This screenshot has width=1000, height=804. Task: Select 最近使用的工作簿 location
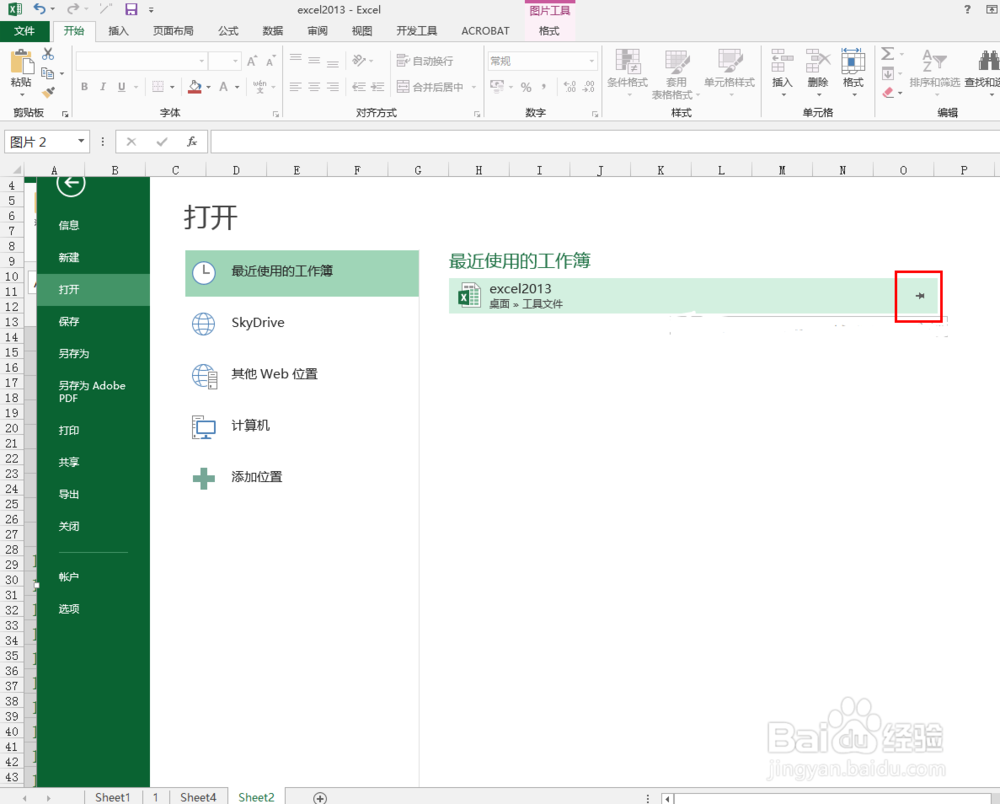[302, 273]
